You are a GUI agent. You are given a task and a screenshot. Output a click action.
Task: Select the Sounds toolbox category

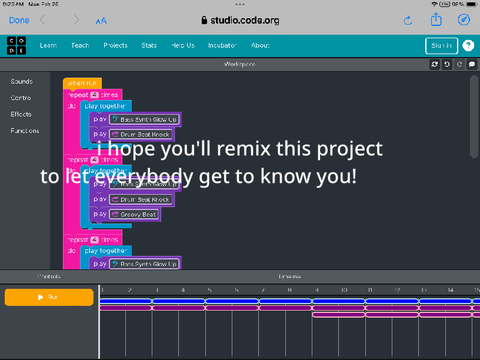click(x=22, y=82)
